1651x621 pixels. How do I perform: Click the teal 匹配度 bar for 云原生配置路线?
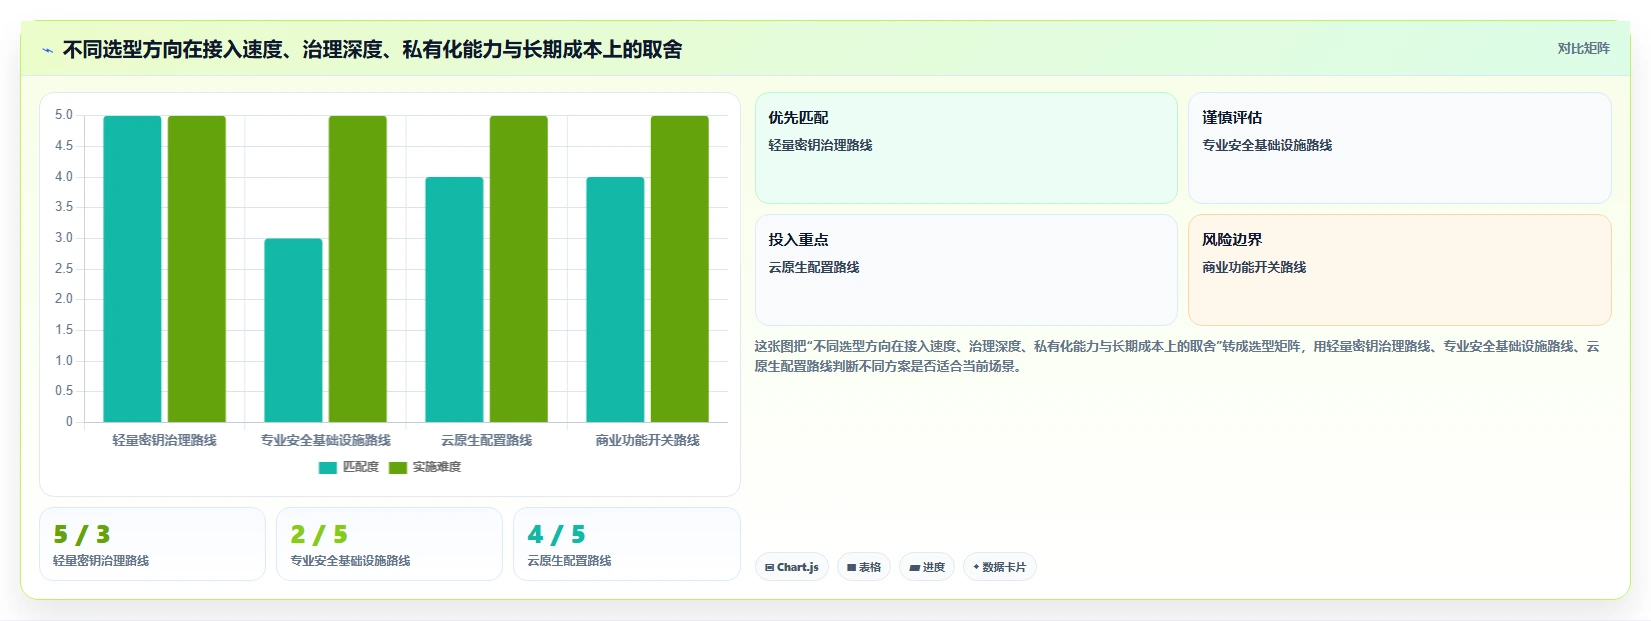pyautogui.click(x=454, y=300)
